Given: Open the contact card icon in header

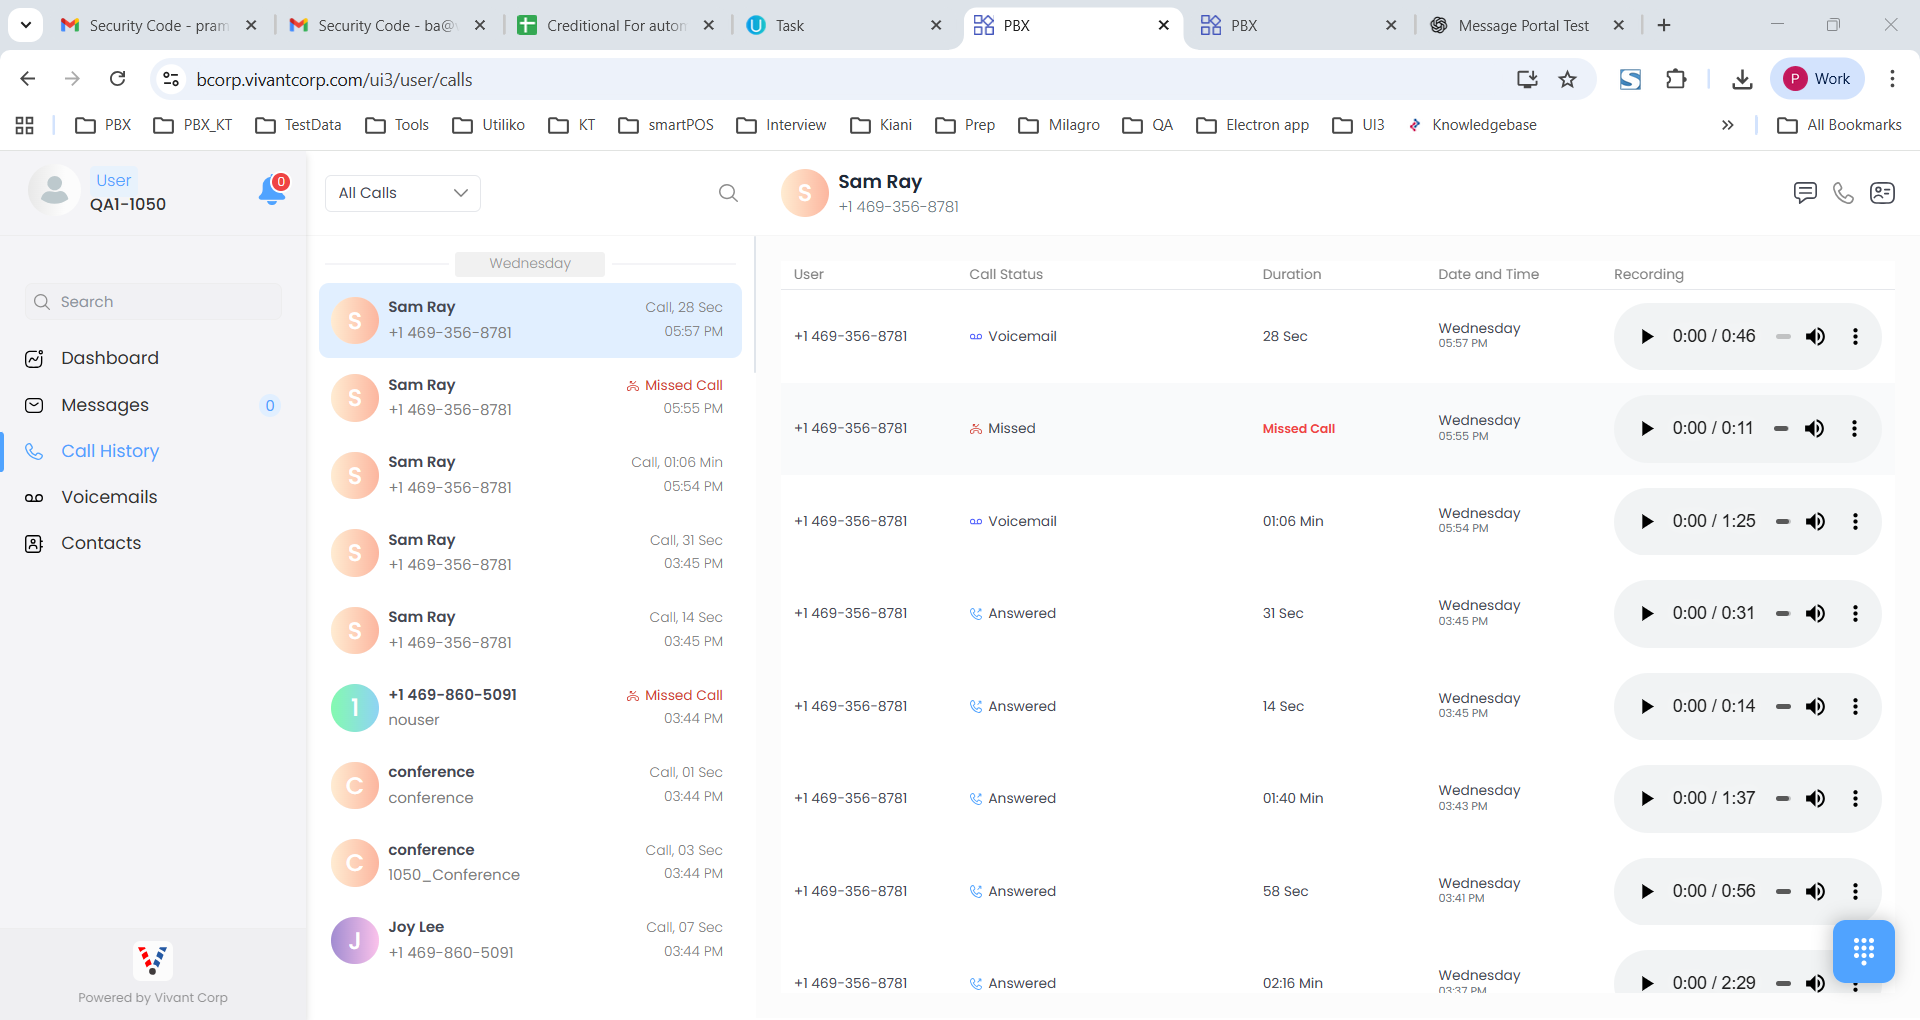Looking at the screenshot, I should coord(1882,193).
